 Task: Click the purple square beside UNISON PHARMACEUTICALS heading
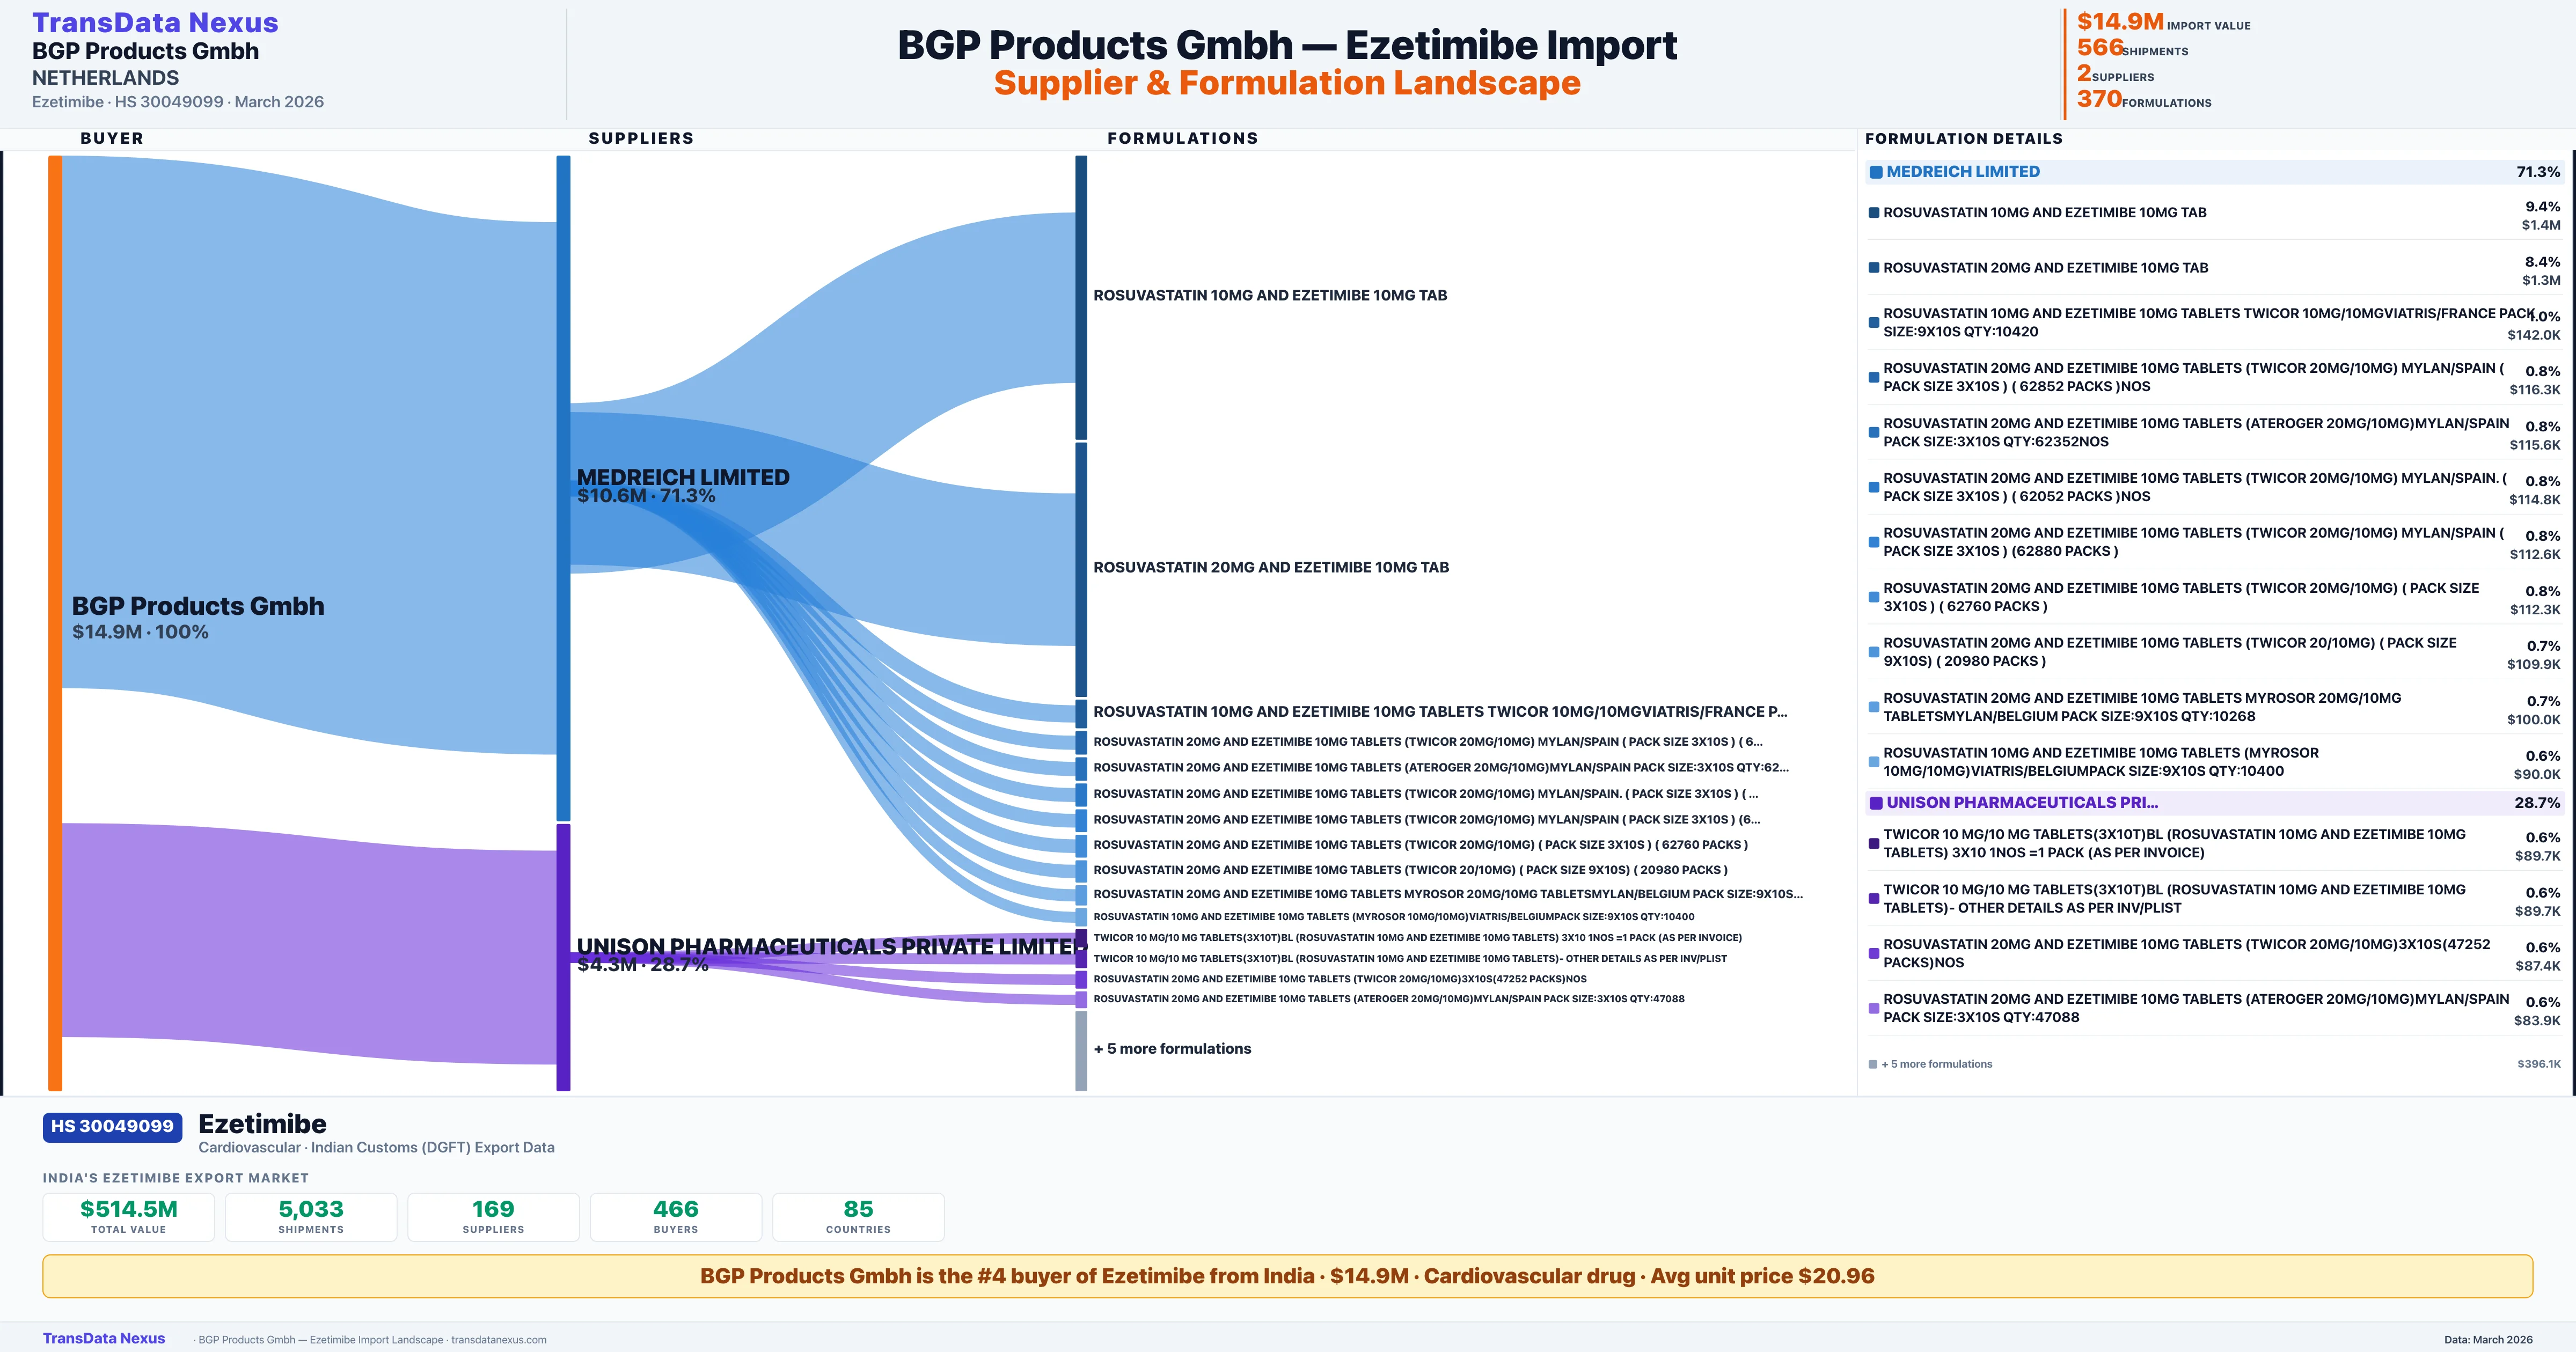click(x=1876, y=803)
